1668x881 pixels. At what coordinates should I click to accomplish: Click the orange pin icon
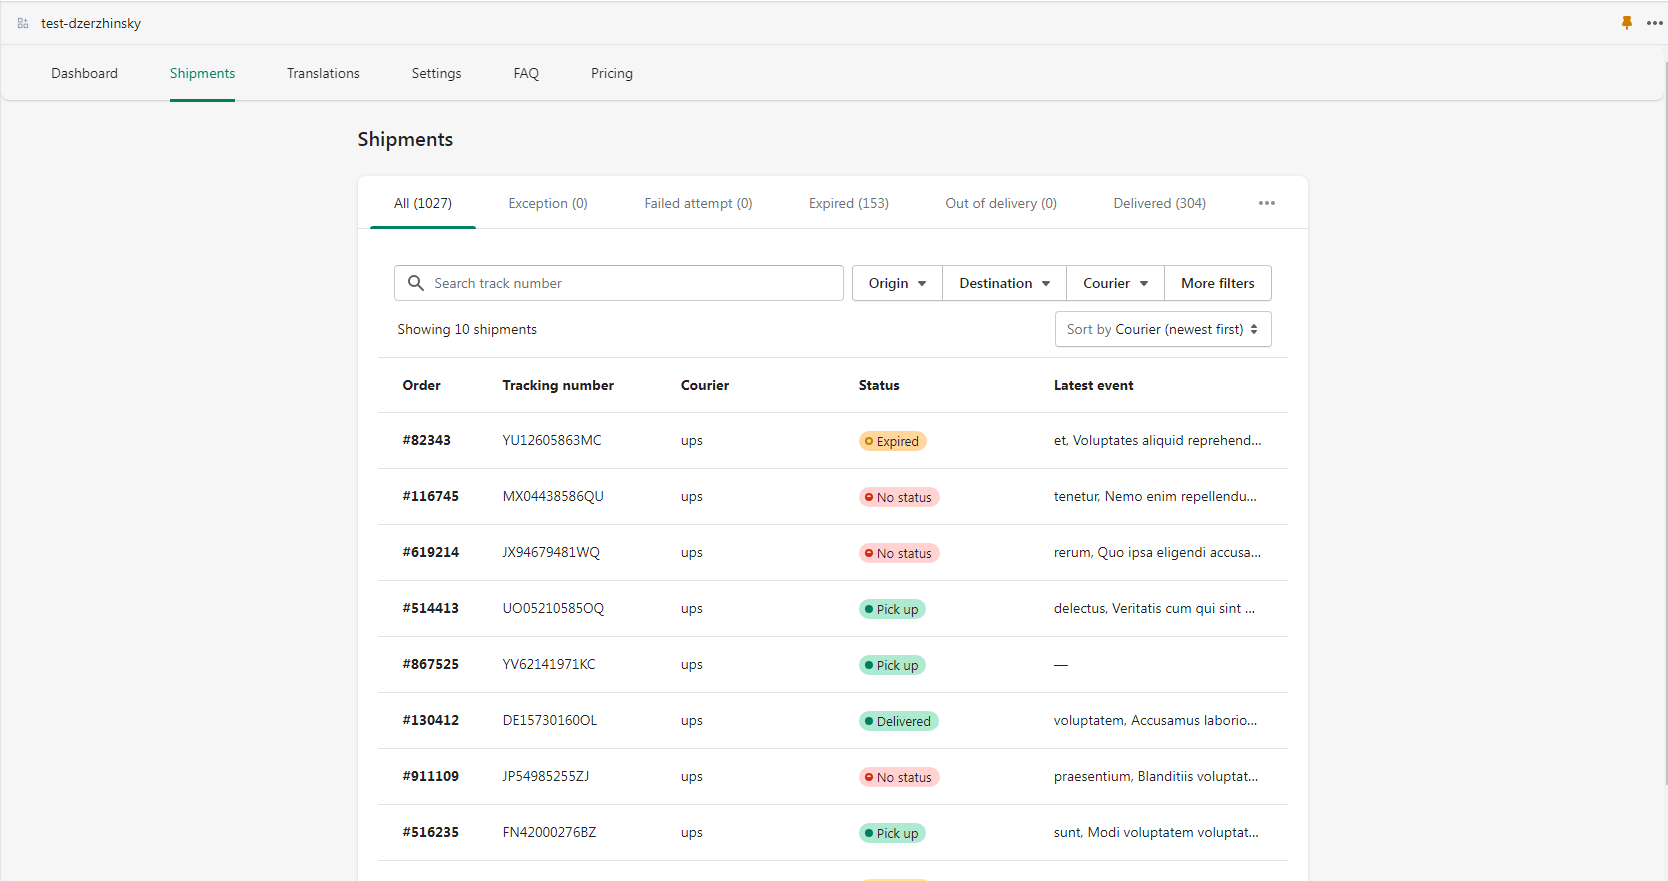point(1627,23)
